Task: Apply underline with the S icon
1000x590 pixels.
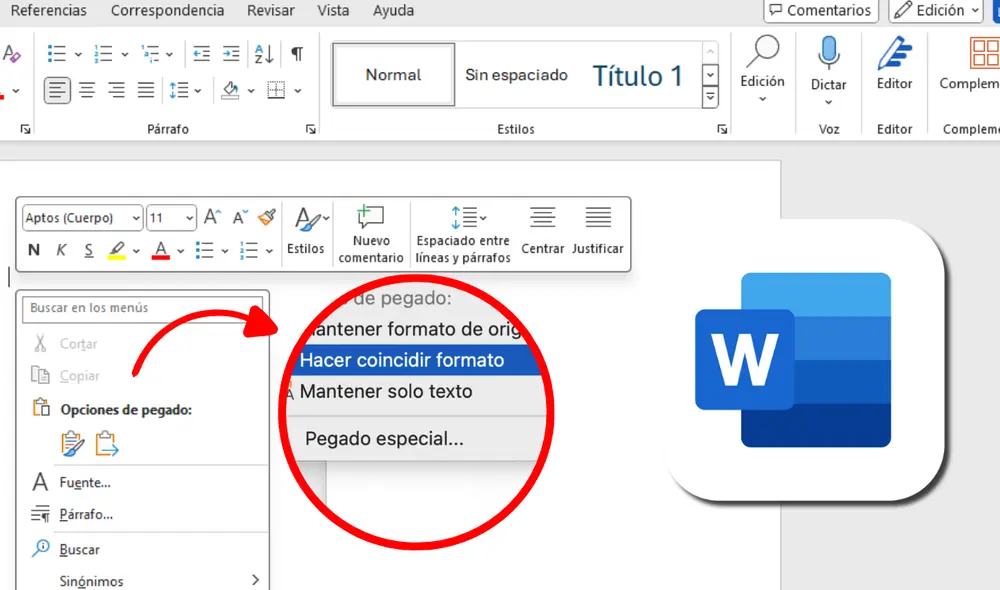Action: 86,250
